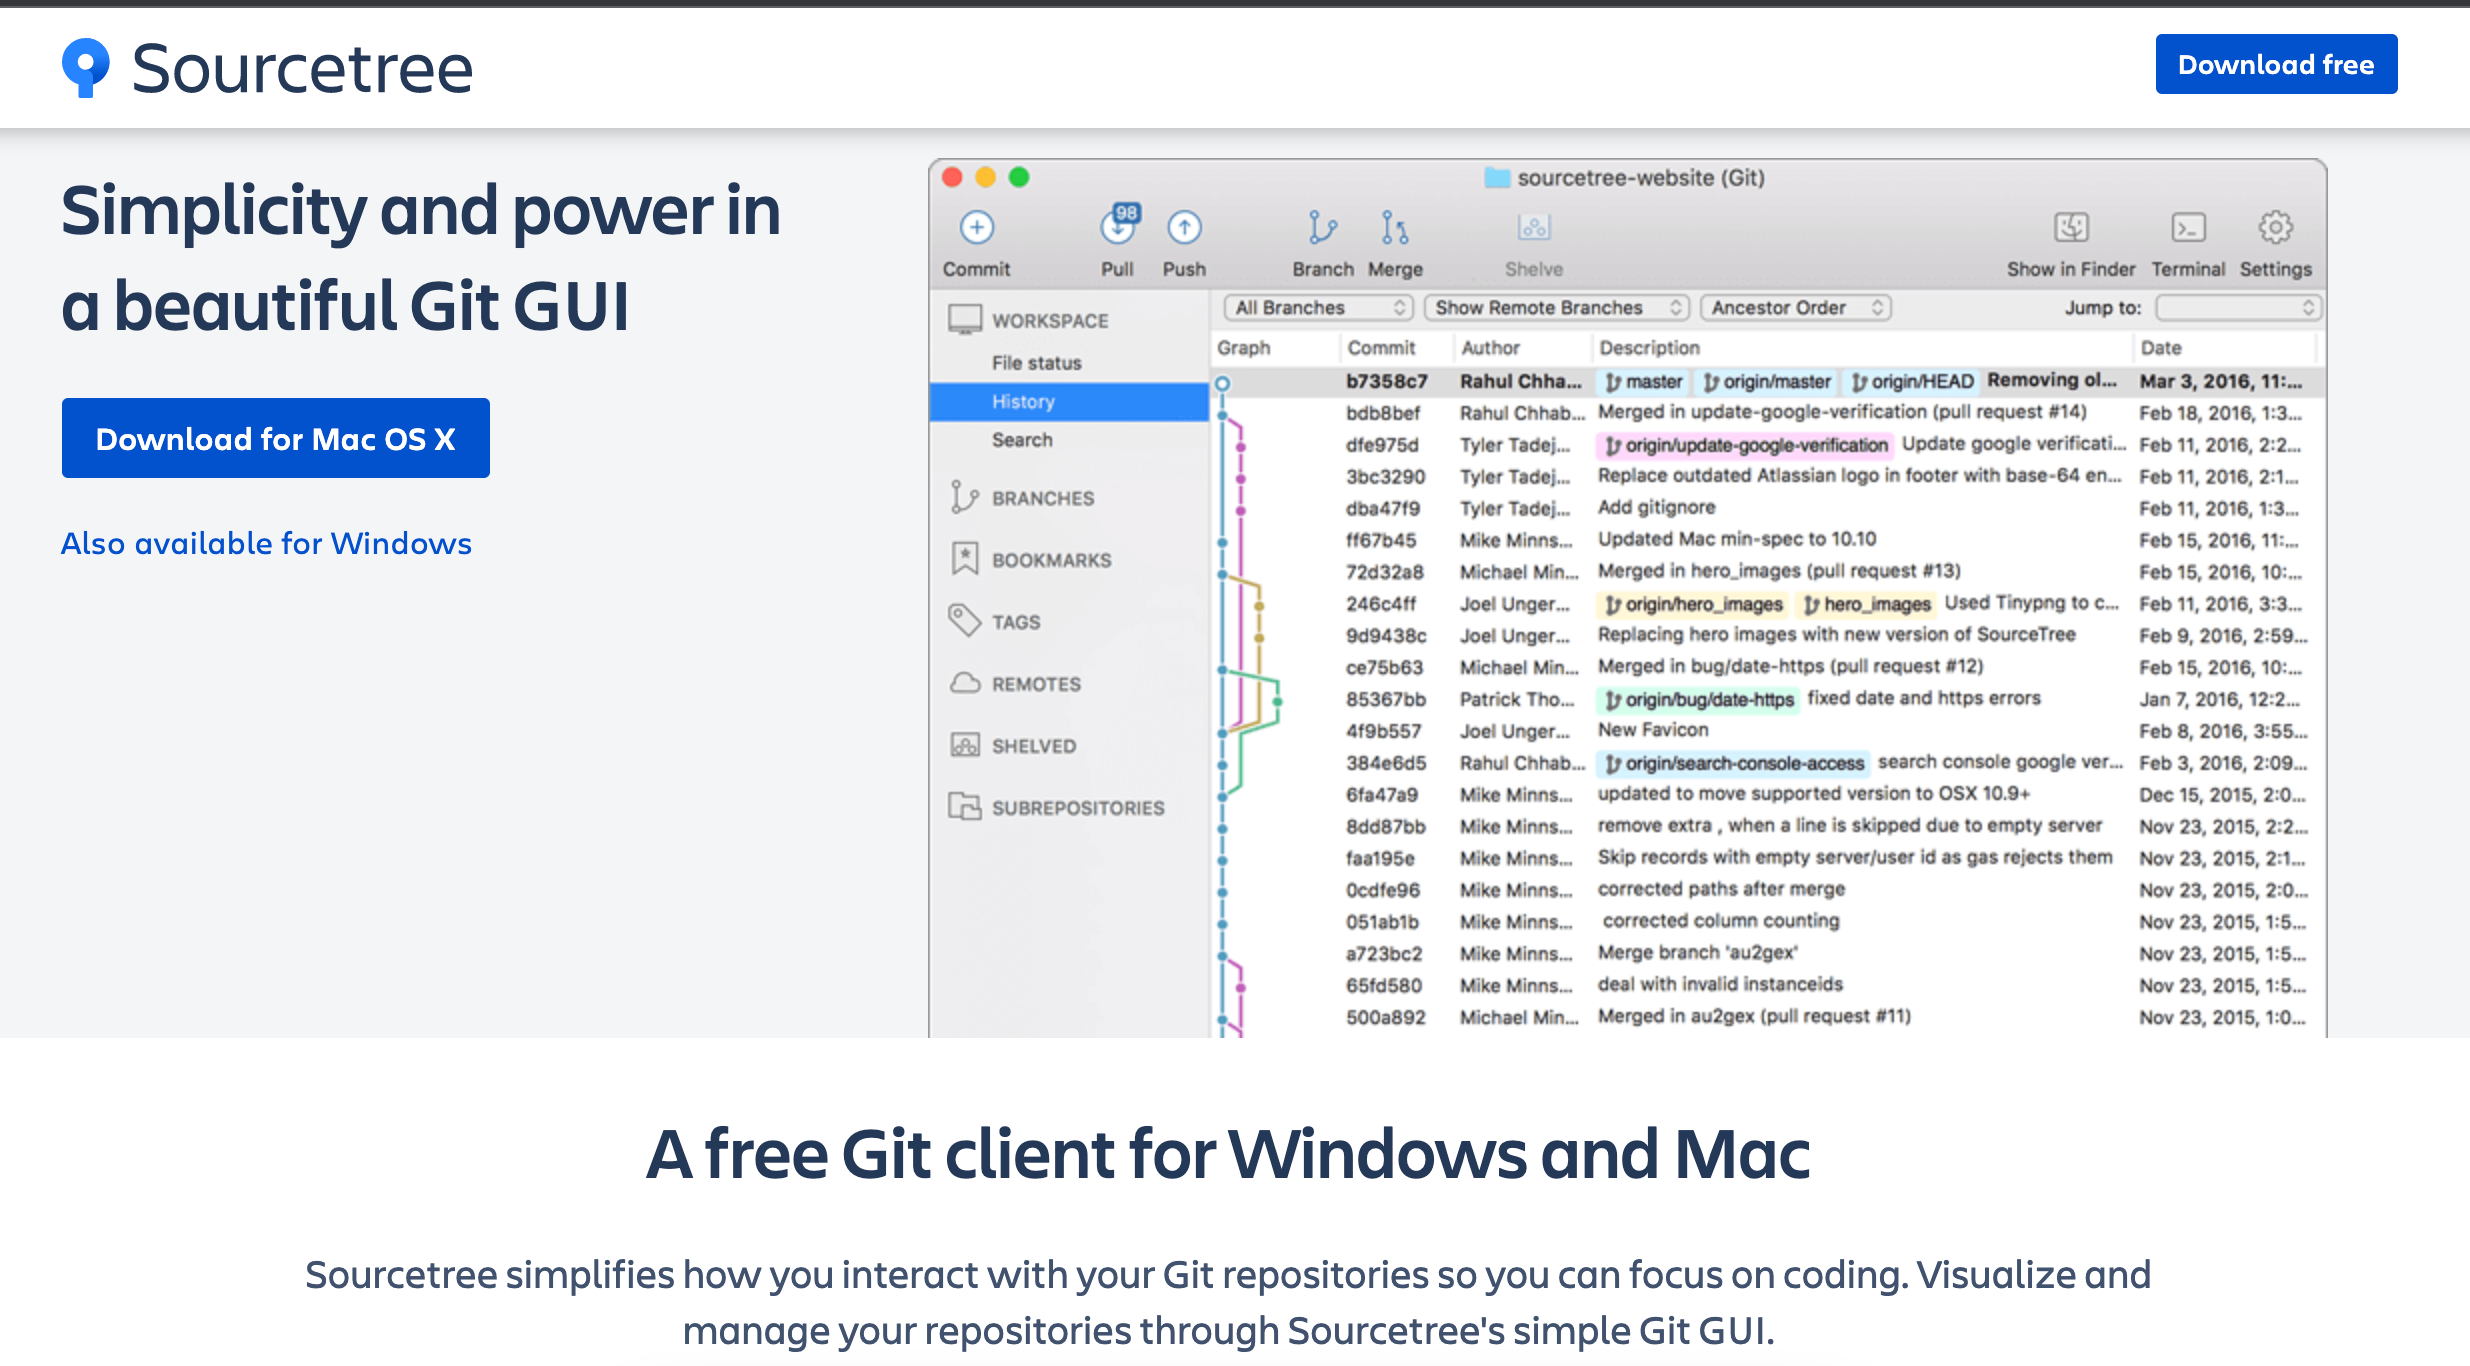Click the folder icon in window title
This screenshot has height=1366, width=2470.
[x=1497, y=178]
